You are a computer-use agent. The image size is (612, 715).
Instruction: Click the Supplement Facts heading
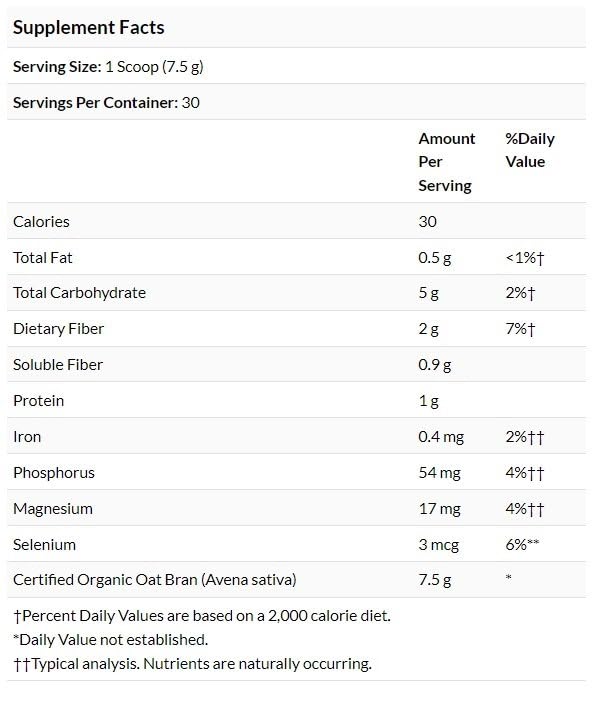[88, 28]
